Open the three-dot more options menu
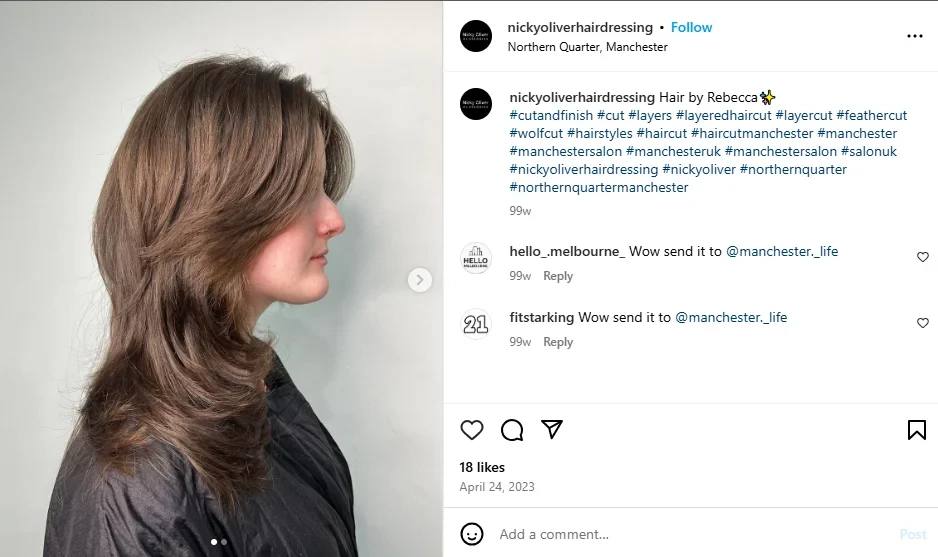938x557 pixels. coord(914,36)
